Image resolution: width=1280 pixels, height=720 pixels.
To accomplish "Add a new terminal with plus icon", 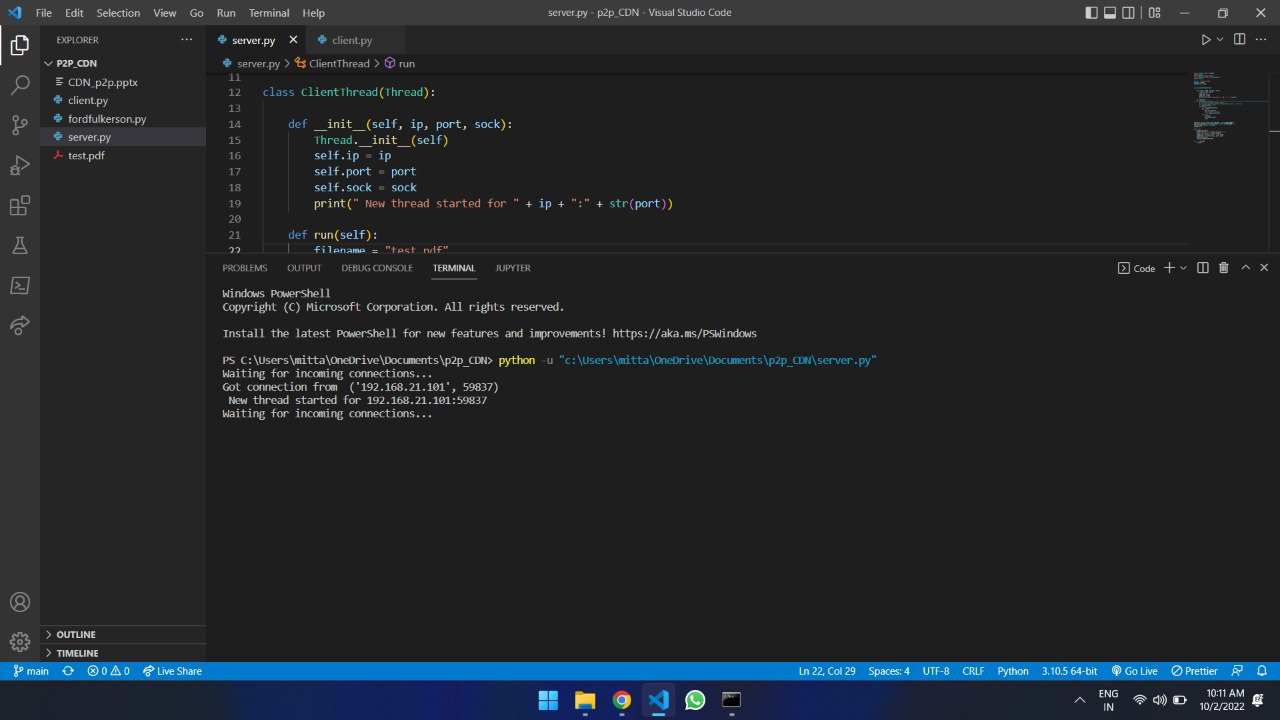I will (x=1169, y=268).
